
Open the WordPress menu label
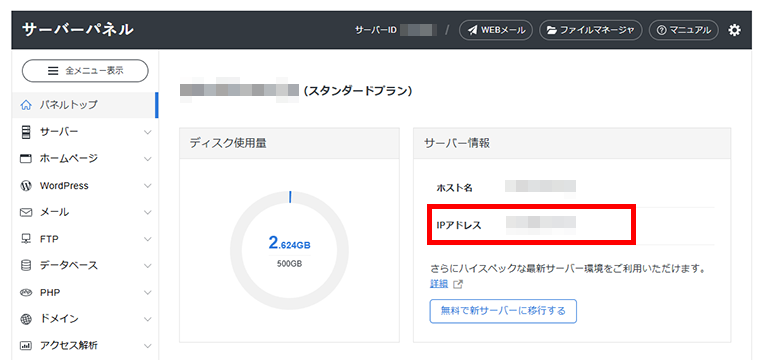tap(64, 186)
